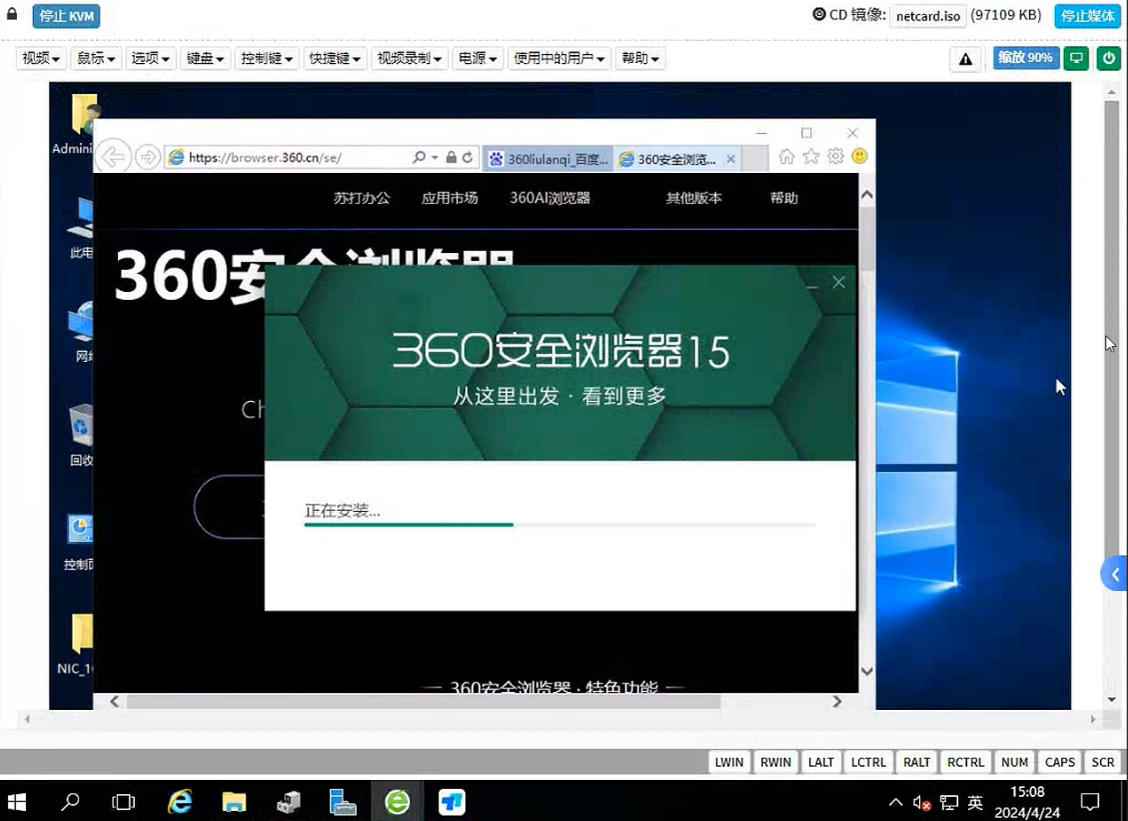Screen dimensions: 1128x821
Task: Click the 停止 KVM button
Action: pyautogui.click(x=66, y=16)
